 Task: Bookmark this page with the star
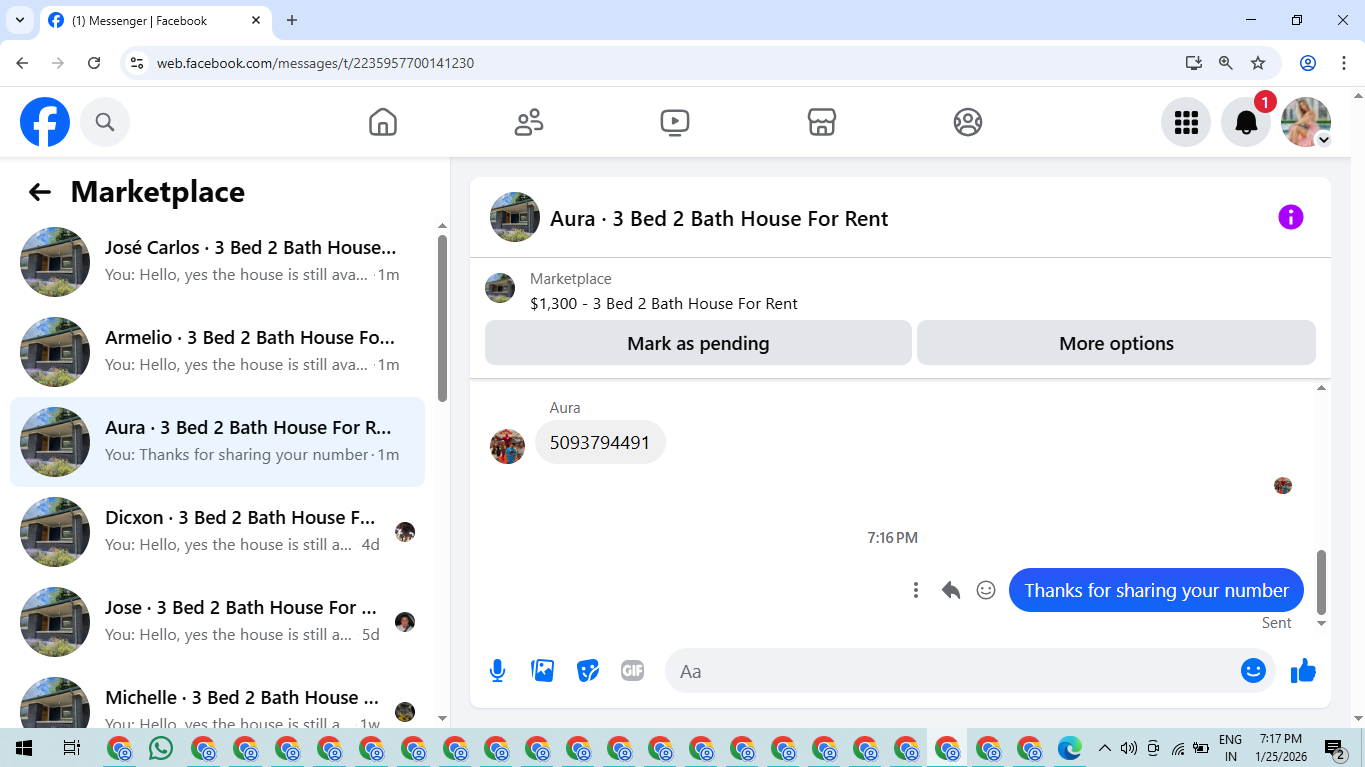click(1258, 63)
